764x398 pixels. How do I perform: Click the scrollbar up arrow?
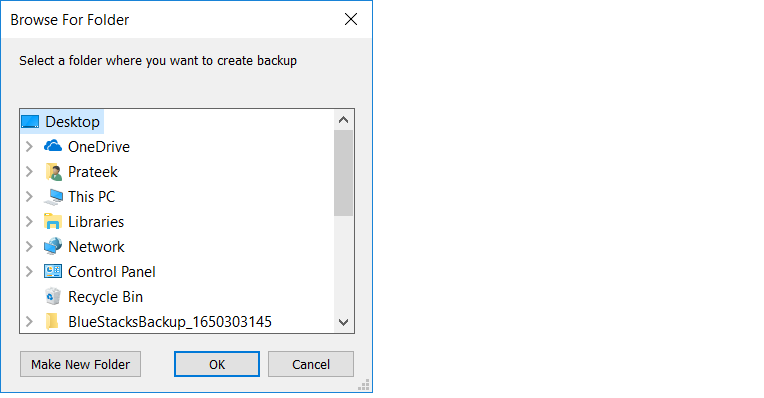pyautogui.click(x=344, y=120)
